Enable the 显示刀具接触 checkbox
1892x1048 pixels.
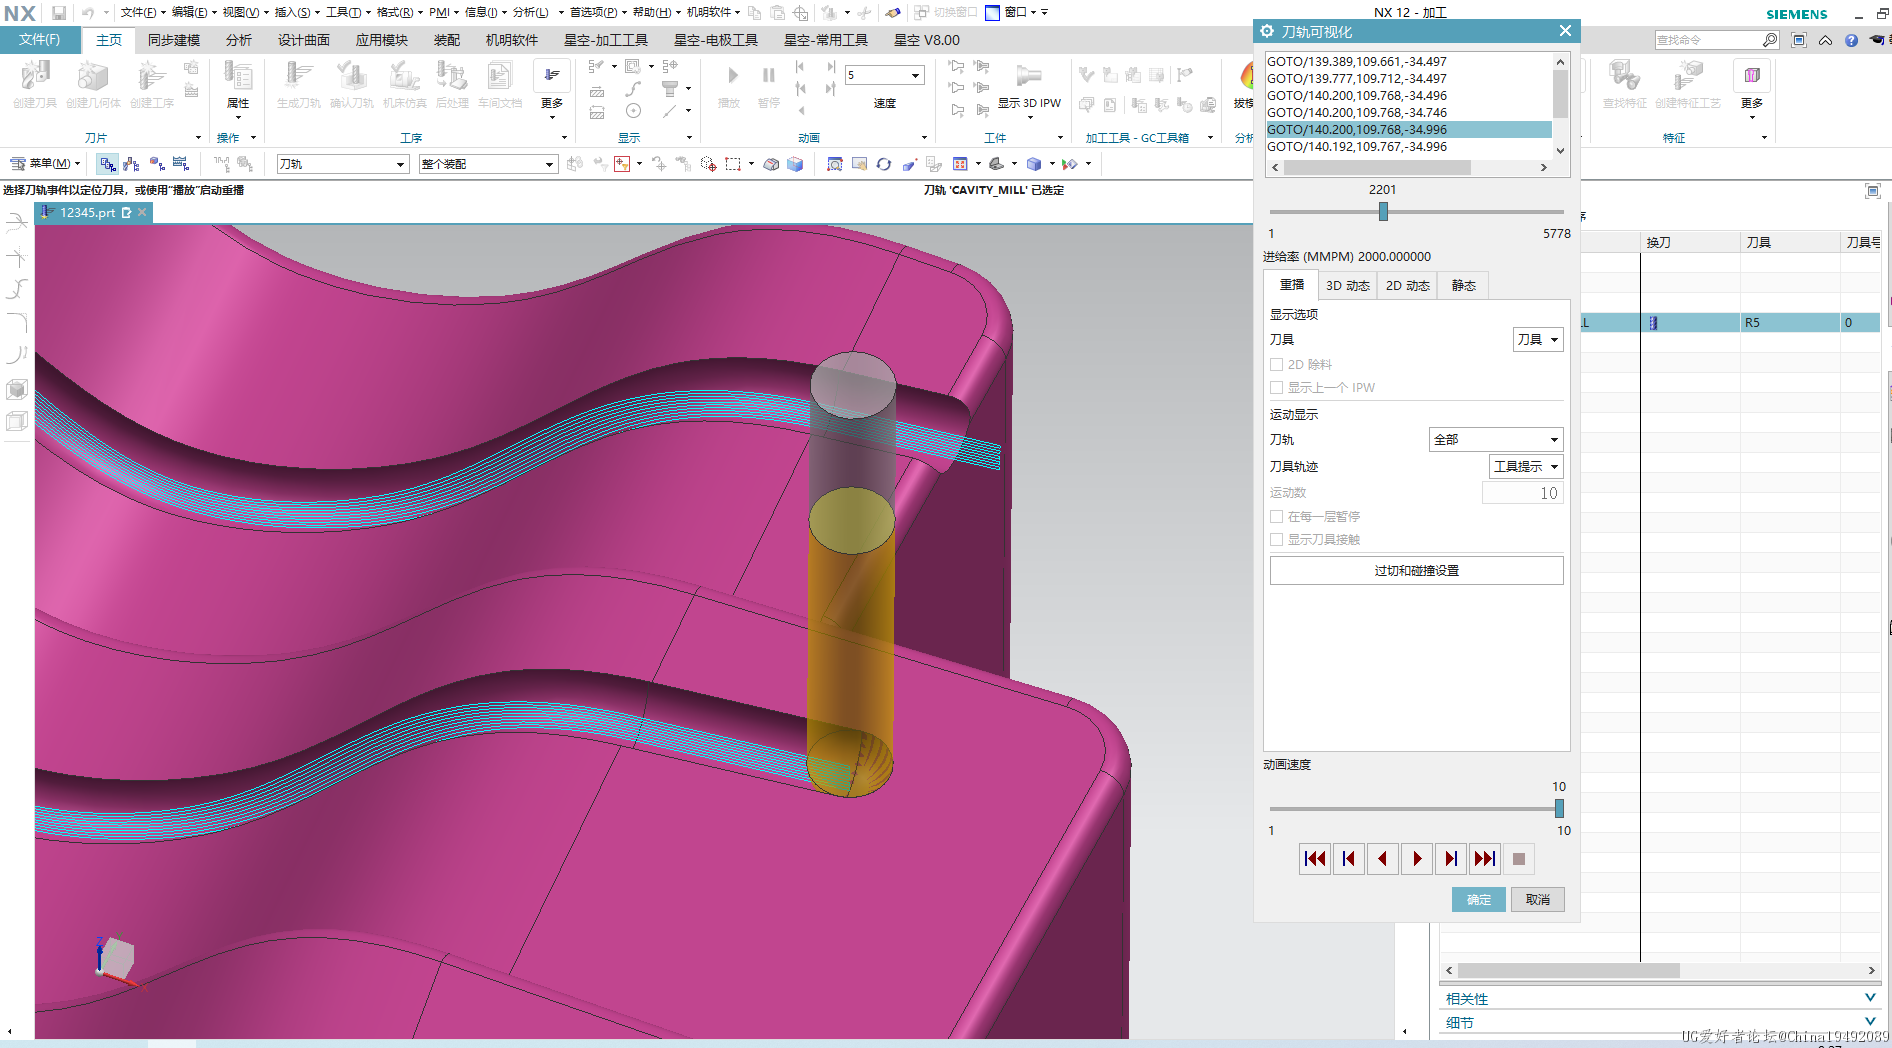coord(1276,540)
